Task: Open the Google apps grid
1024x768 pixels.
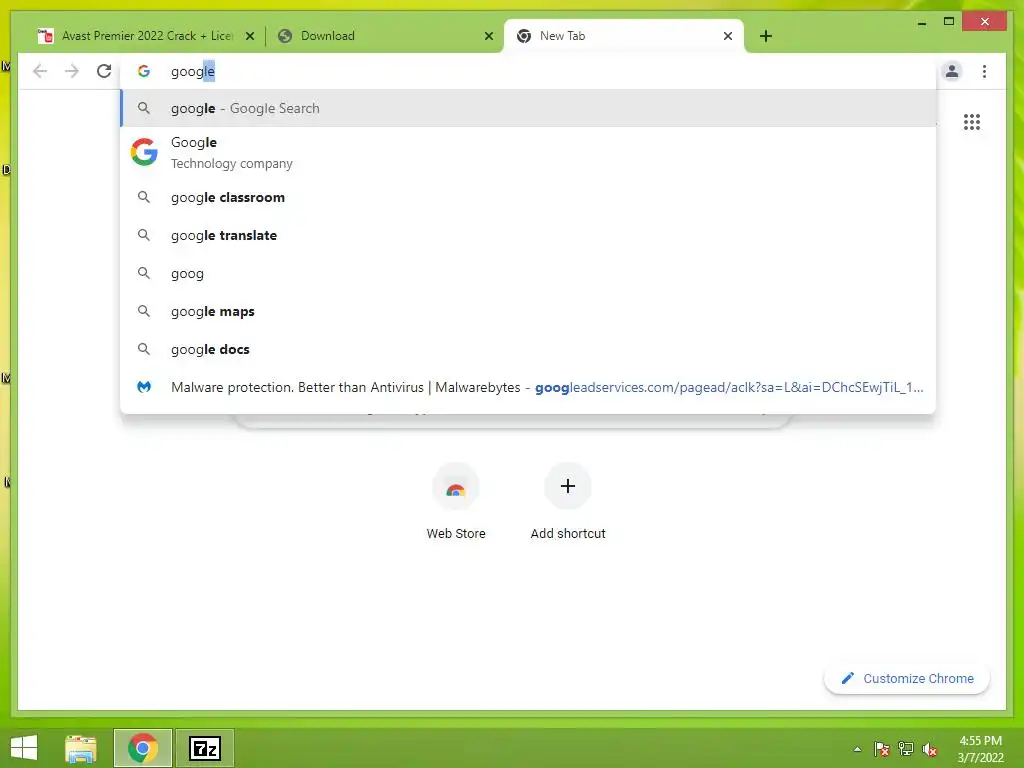Action: (972, 122)
